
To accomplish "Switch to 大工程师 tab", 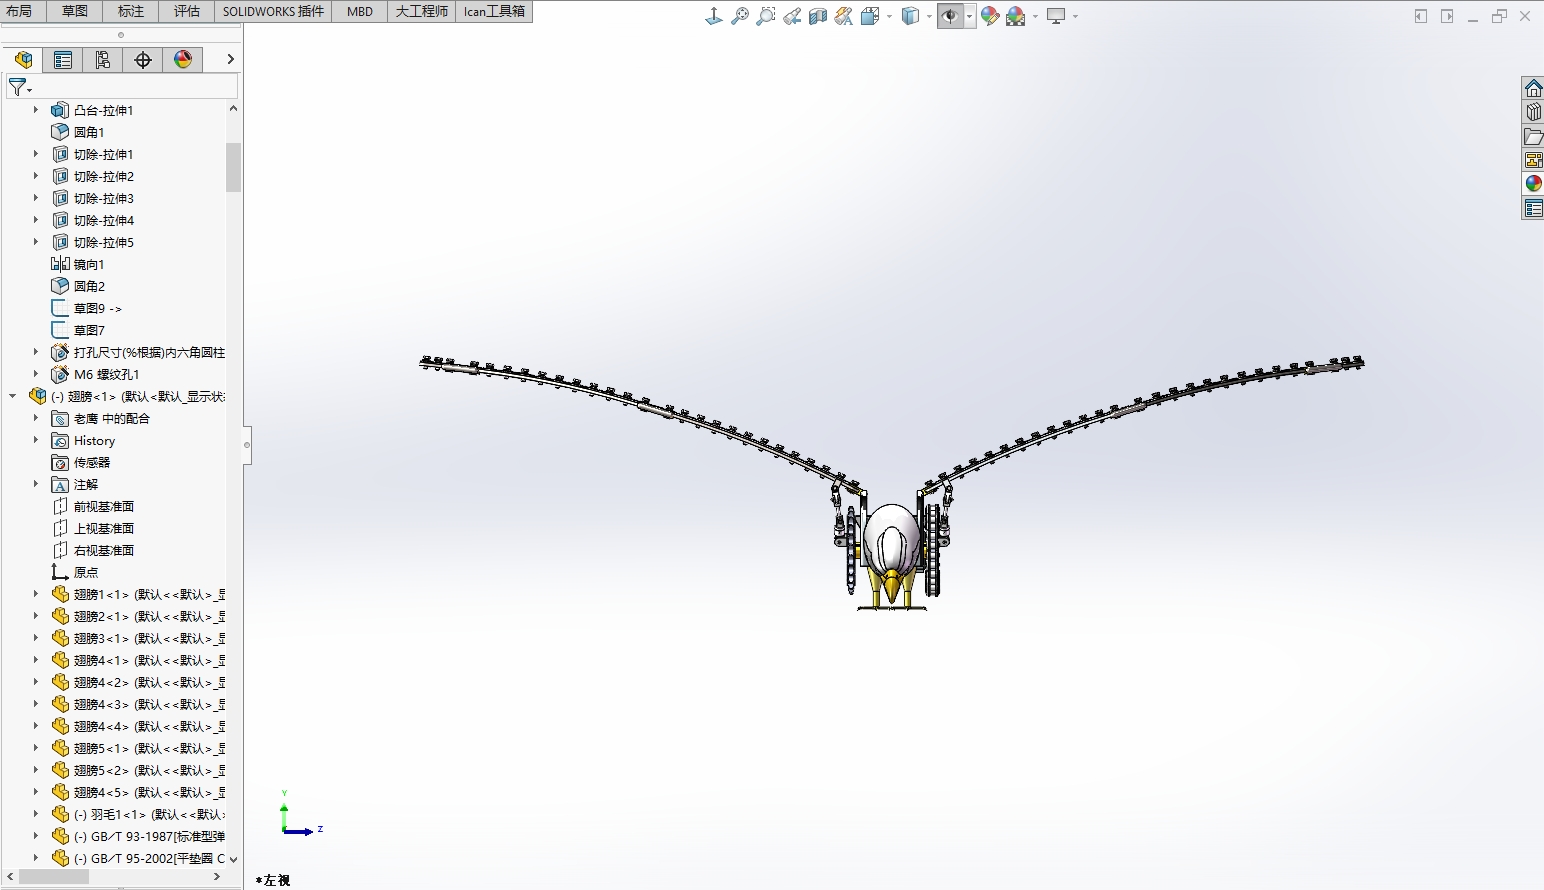I will coord(422,11).
